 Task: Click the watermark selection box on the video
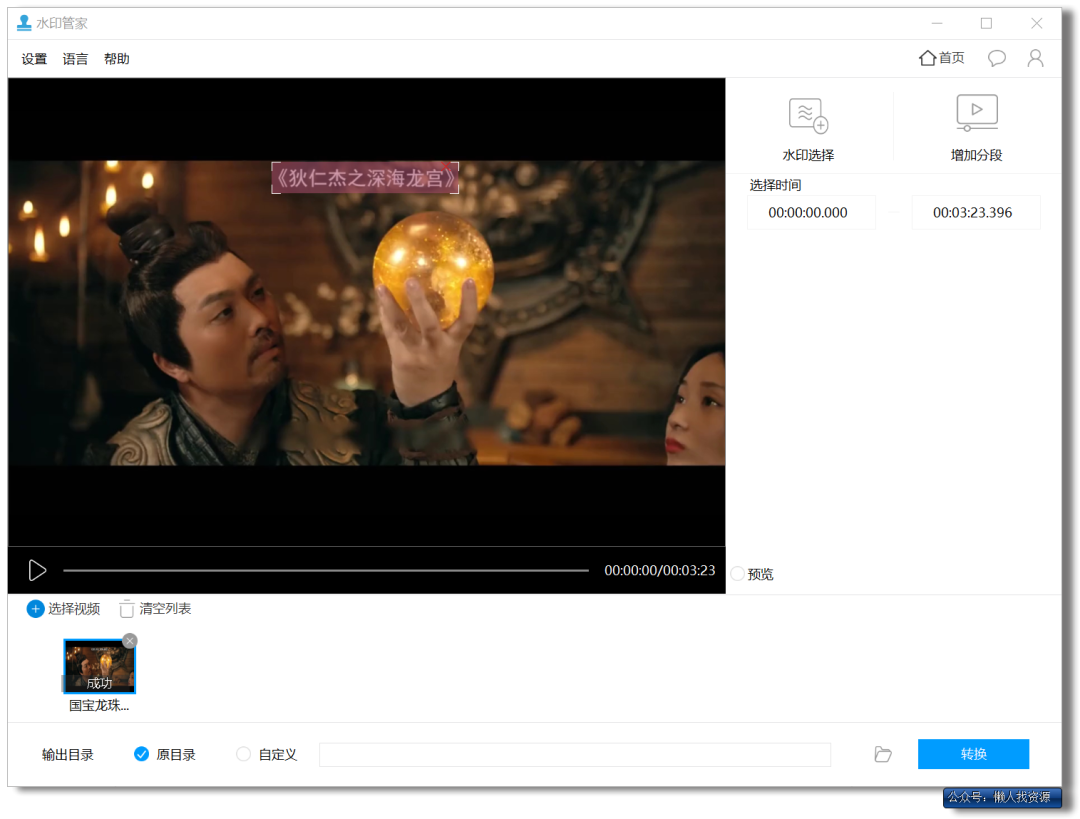pyautogui.click(x=365, y=178)
